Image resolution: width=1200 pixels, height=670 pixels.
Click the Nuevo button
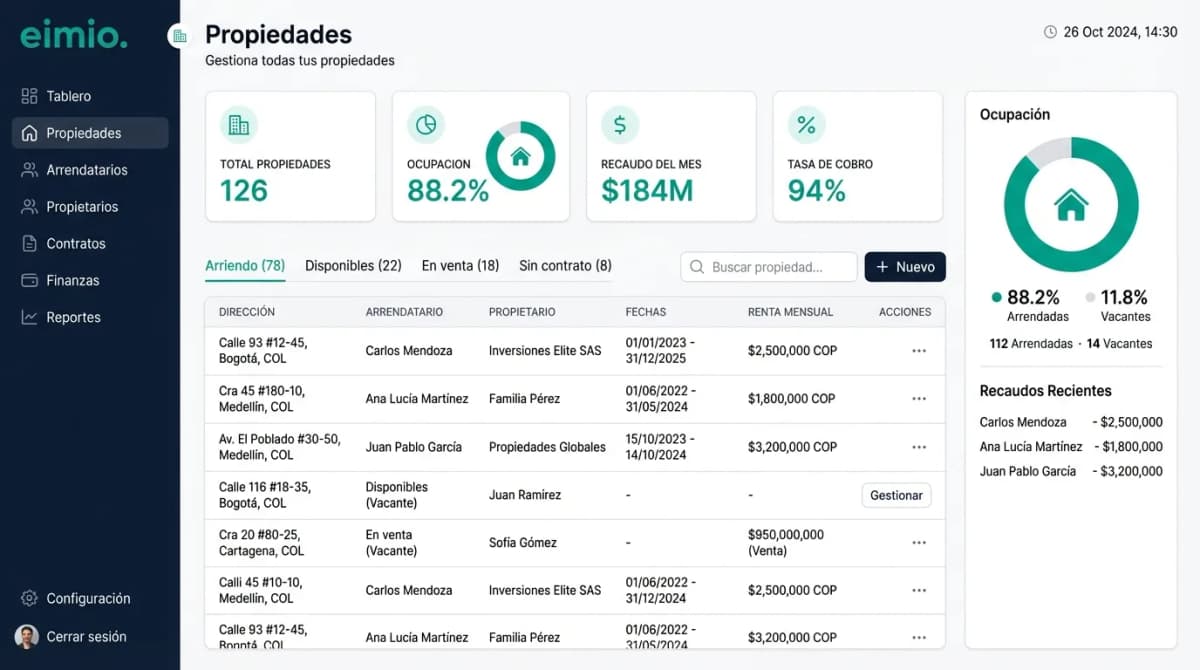pyautogui.click(x=905, y=267)
